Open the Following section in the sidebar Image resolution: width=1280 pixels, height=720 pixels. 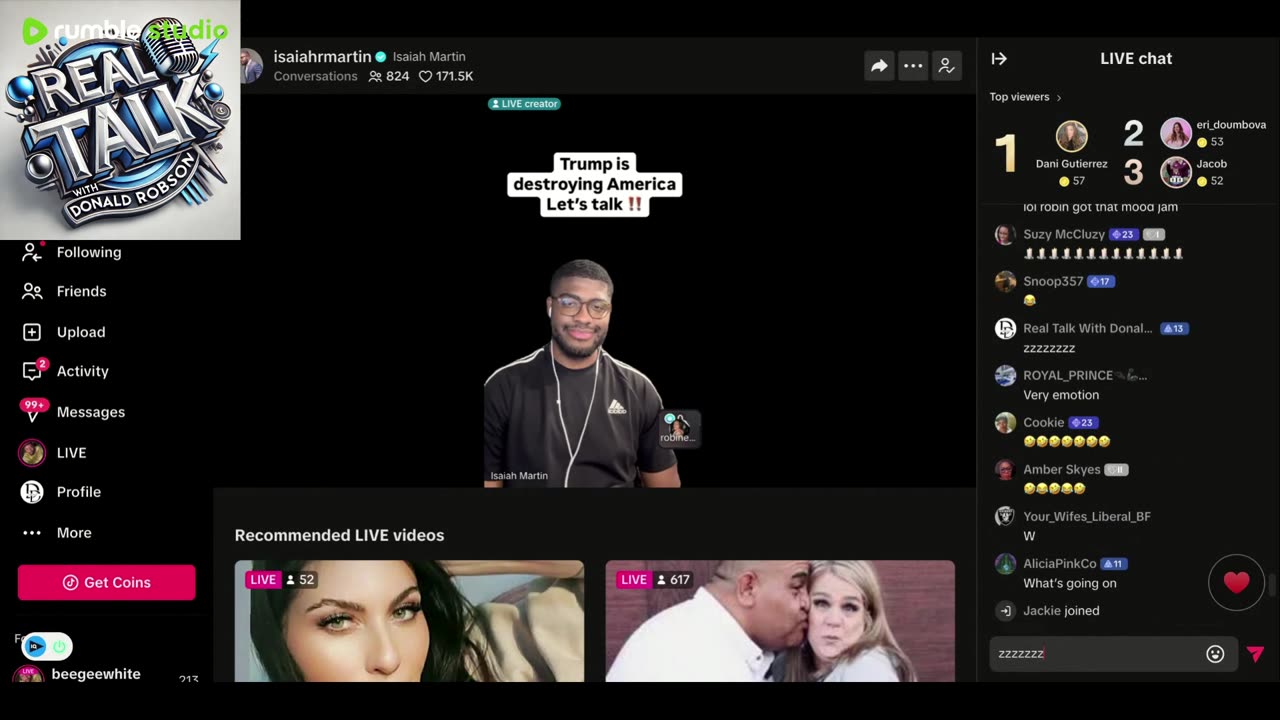pos(89,252)
